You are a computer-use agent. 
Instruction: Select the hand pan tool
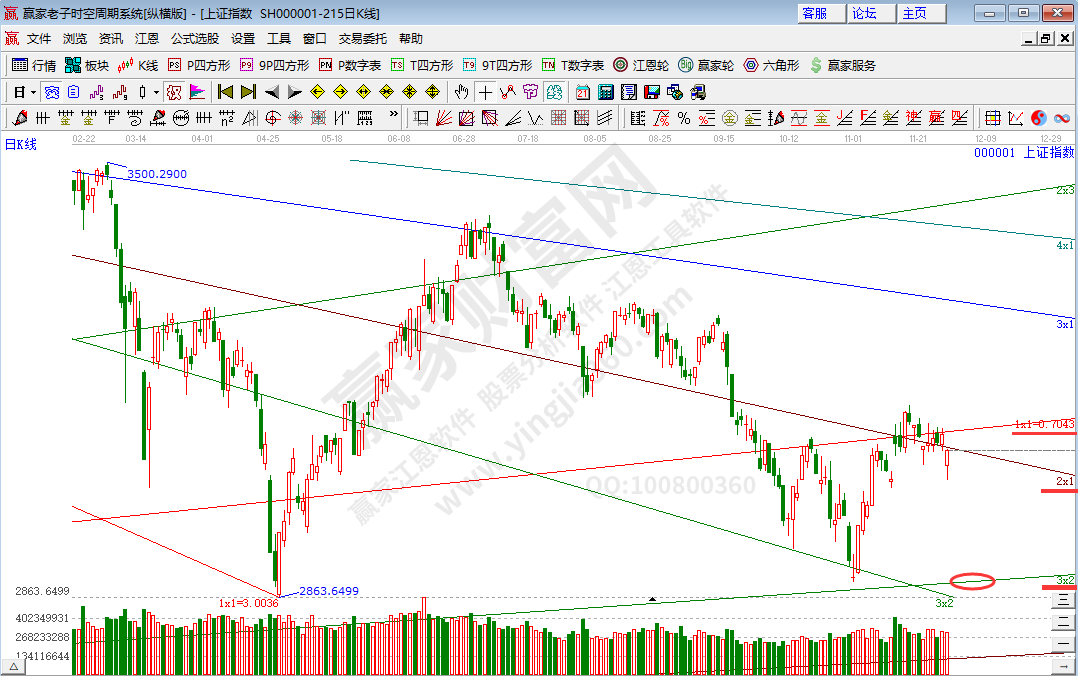click(461, 92)
